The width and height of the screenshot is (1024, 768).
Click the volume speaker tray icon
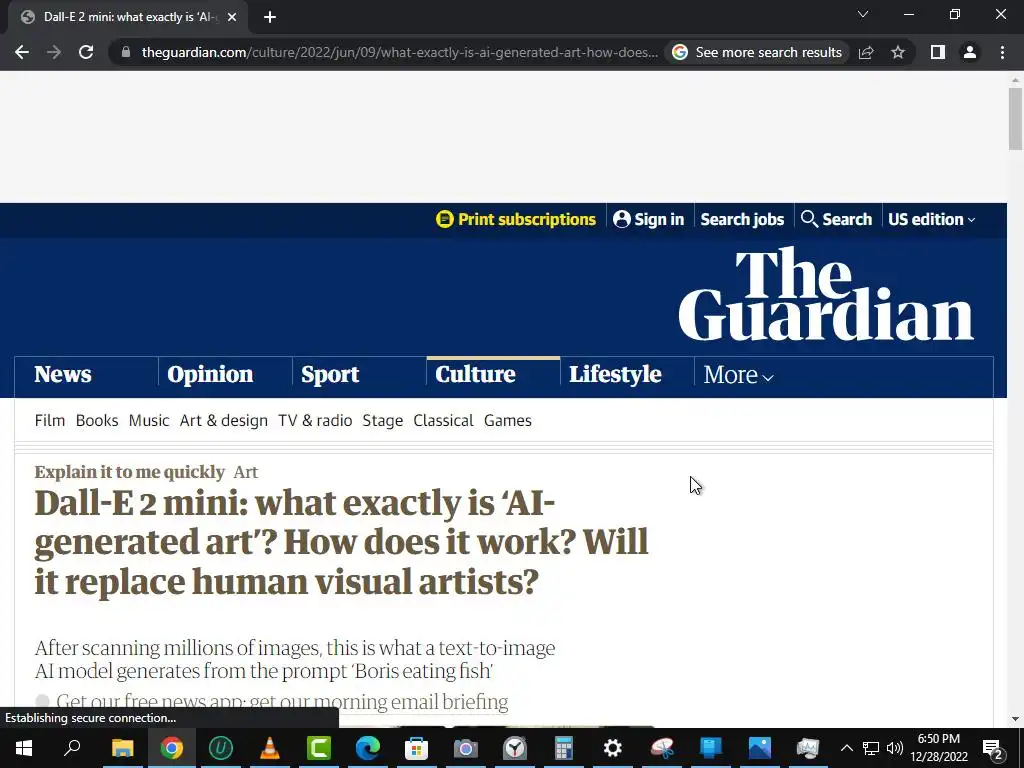[895, 748]
